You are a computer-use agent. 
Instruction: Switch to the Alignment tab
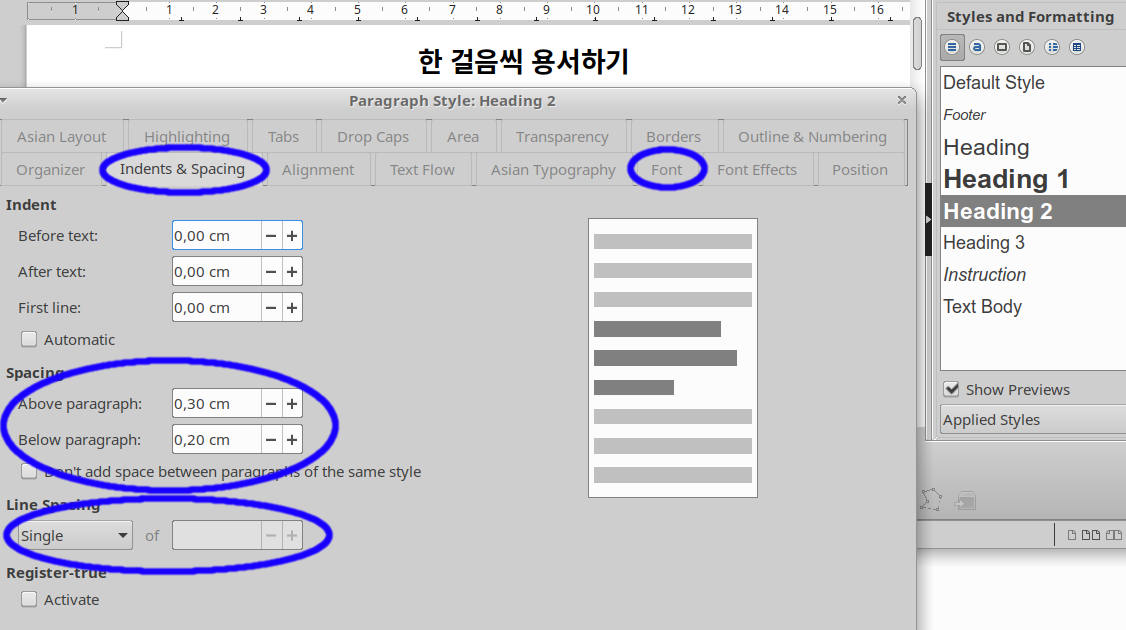pyautogui.click(x=317, y=170)
